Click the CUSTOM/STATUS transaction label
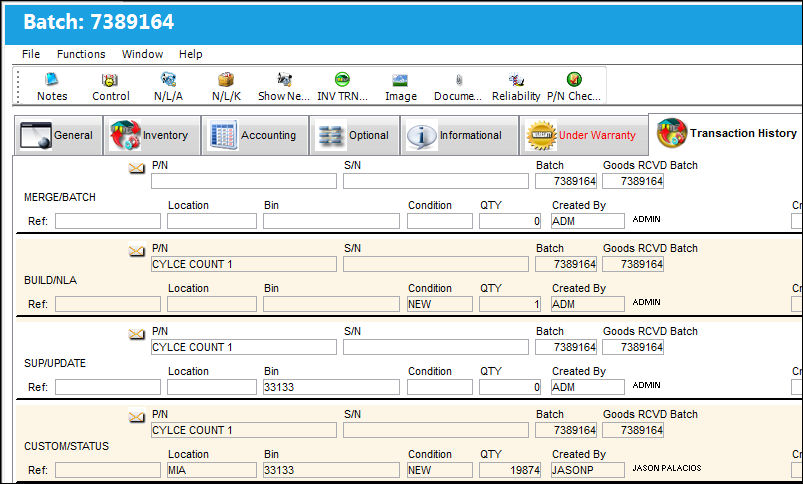This screenshot has width=803, height=484. pos(66,446)
